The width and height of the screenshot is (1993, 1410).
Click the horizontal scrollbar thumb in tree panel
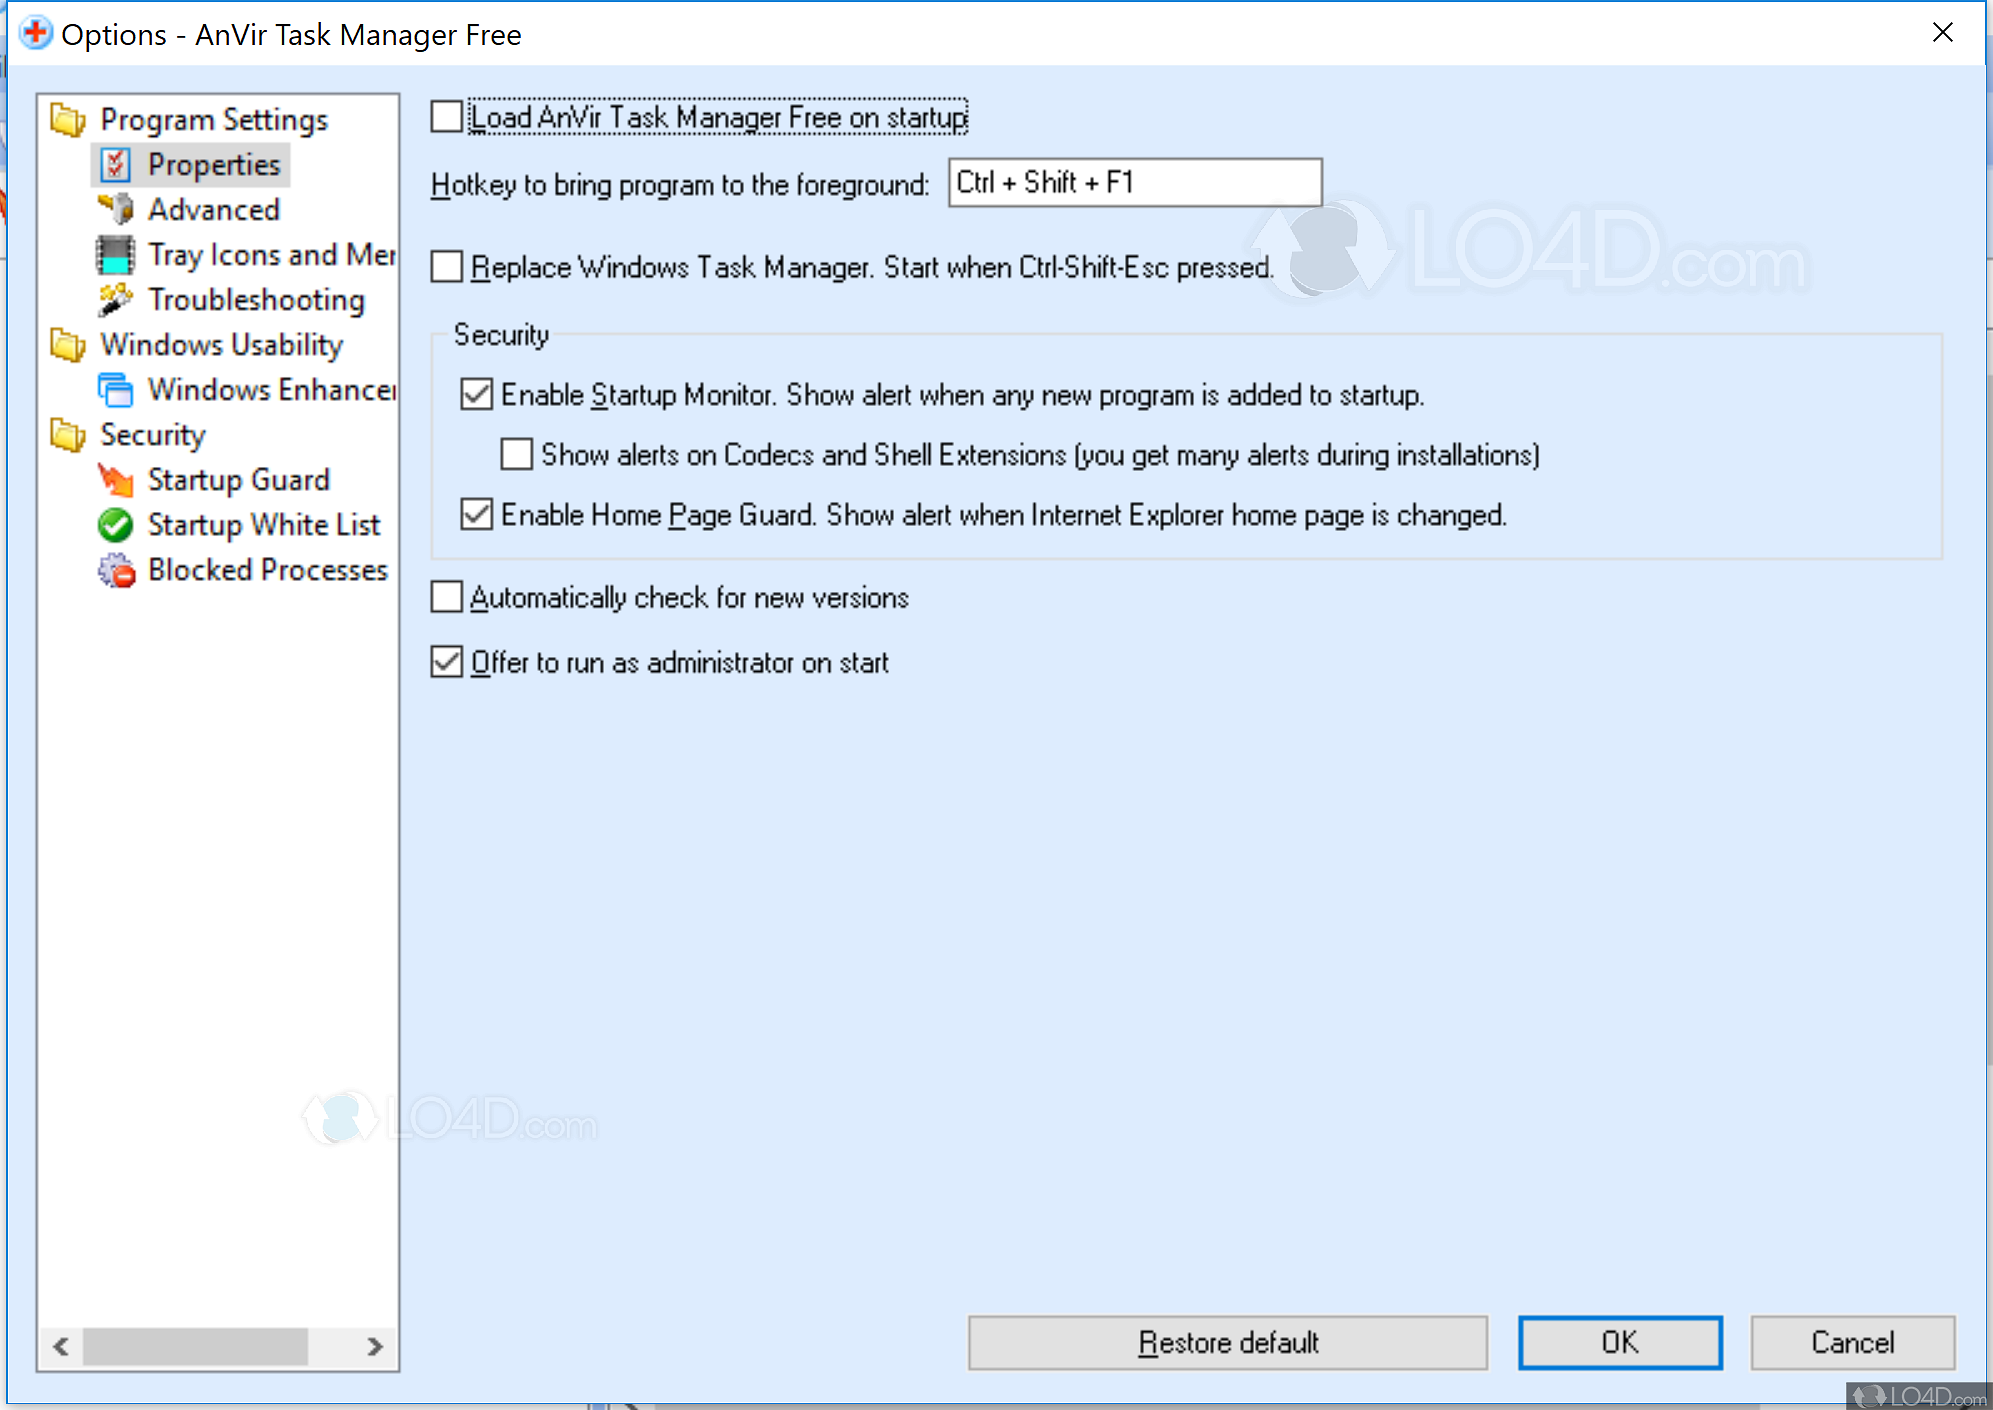point(195,1346)
